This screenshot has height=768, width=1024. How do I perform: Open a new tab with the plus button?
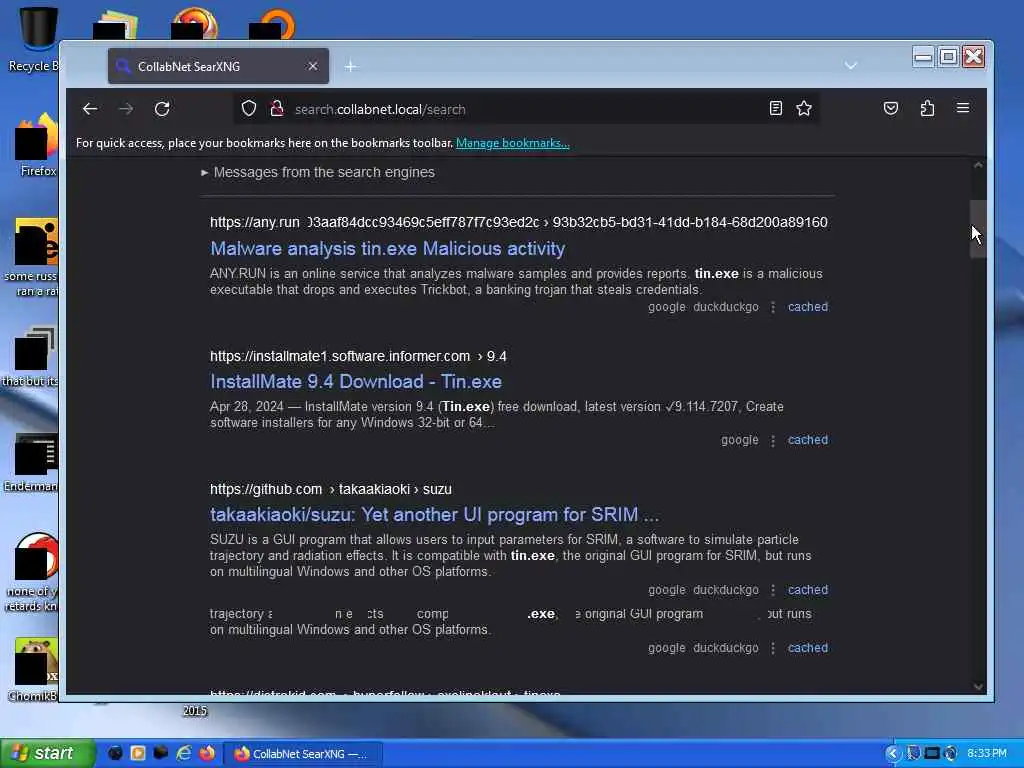point(351,67)
